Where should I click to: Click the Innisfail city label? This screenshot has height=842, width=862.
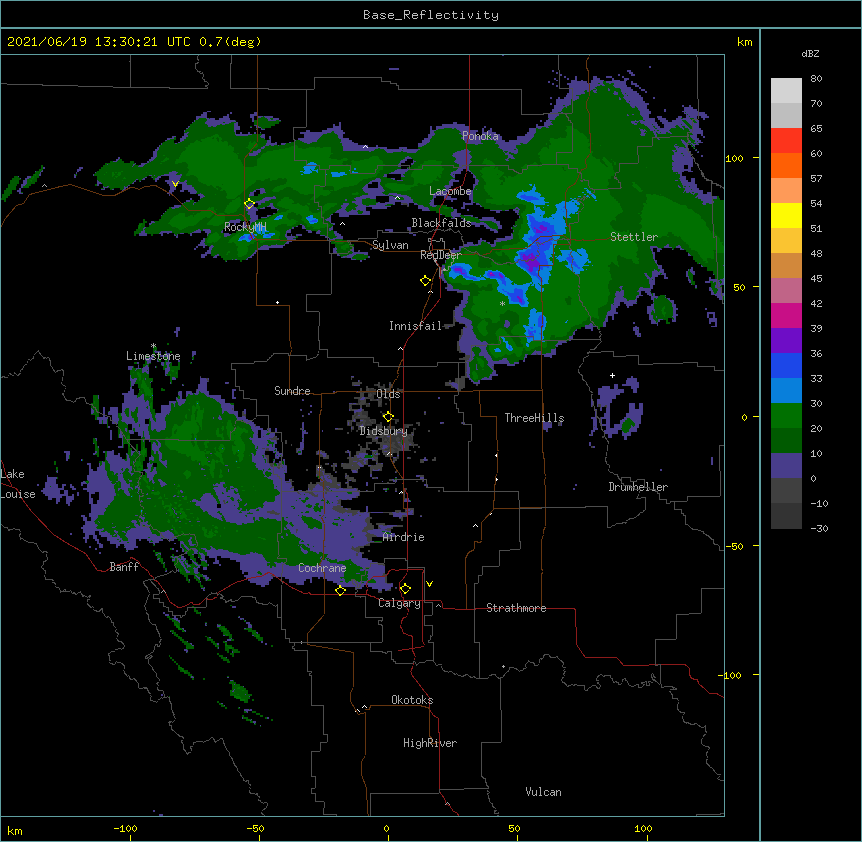415,326
